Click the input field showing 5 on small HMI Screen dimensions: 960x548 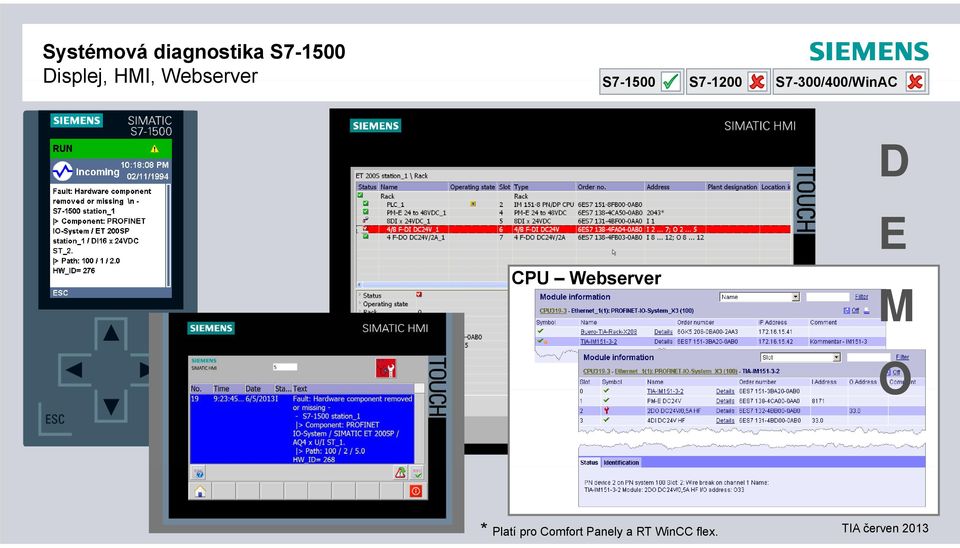(x=285, y=367)
